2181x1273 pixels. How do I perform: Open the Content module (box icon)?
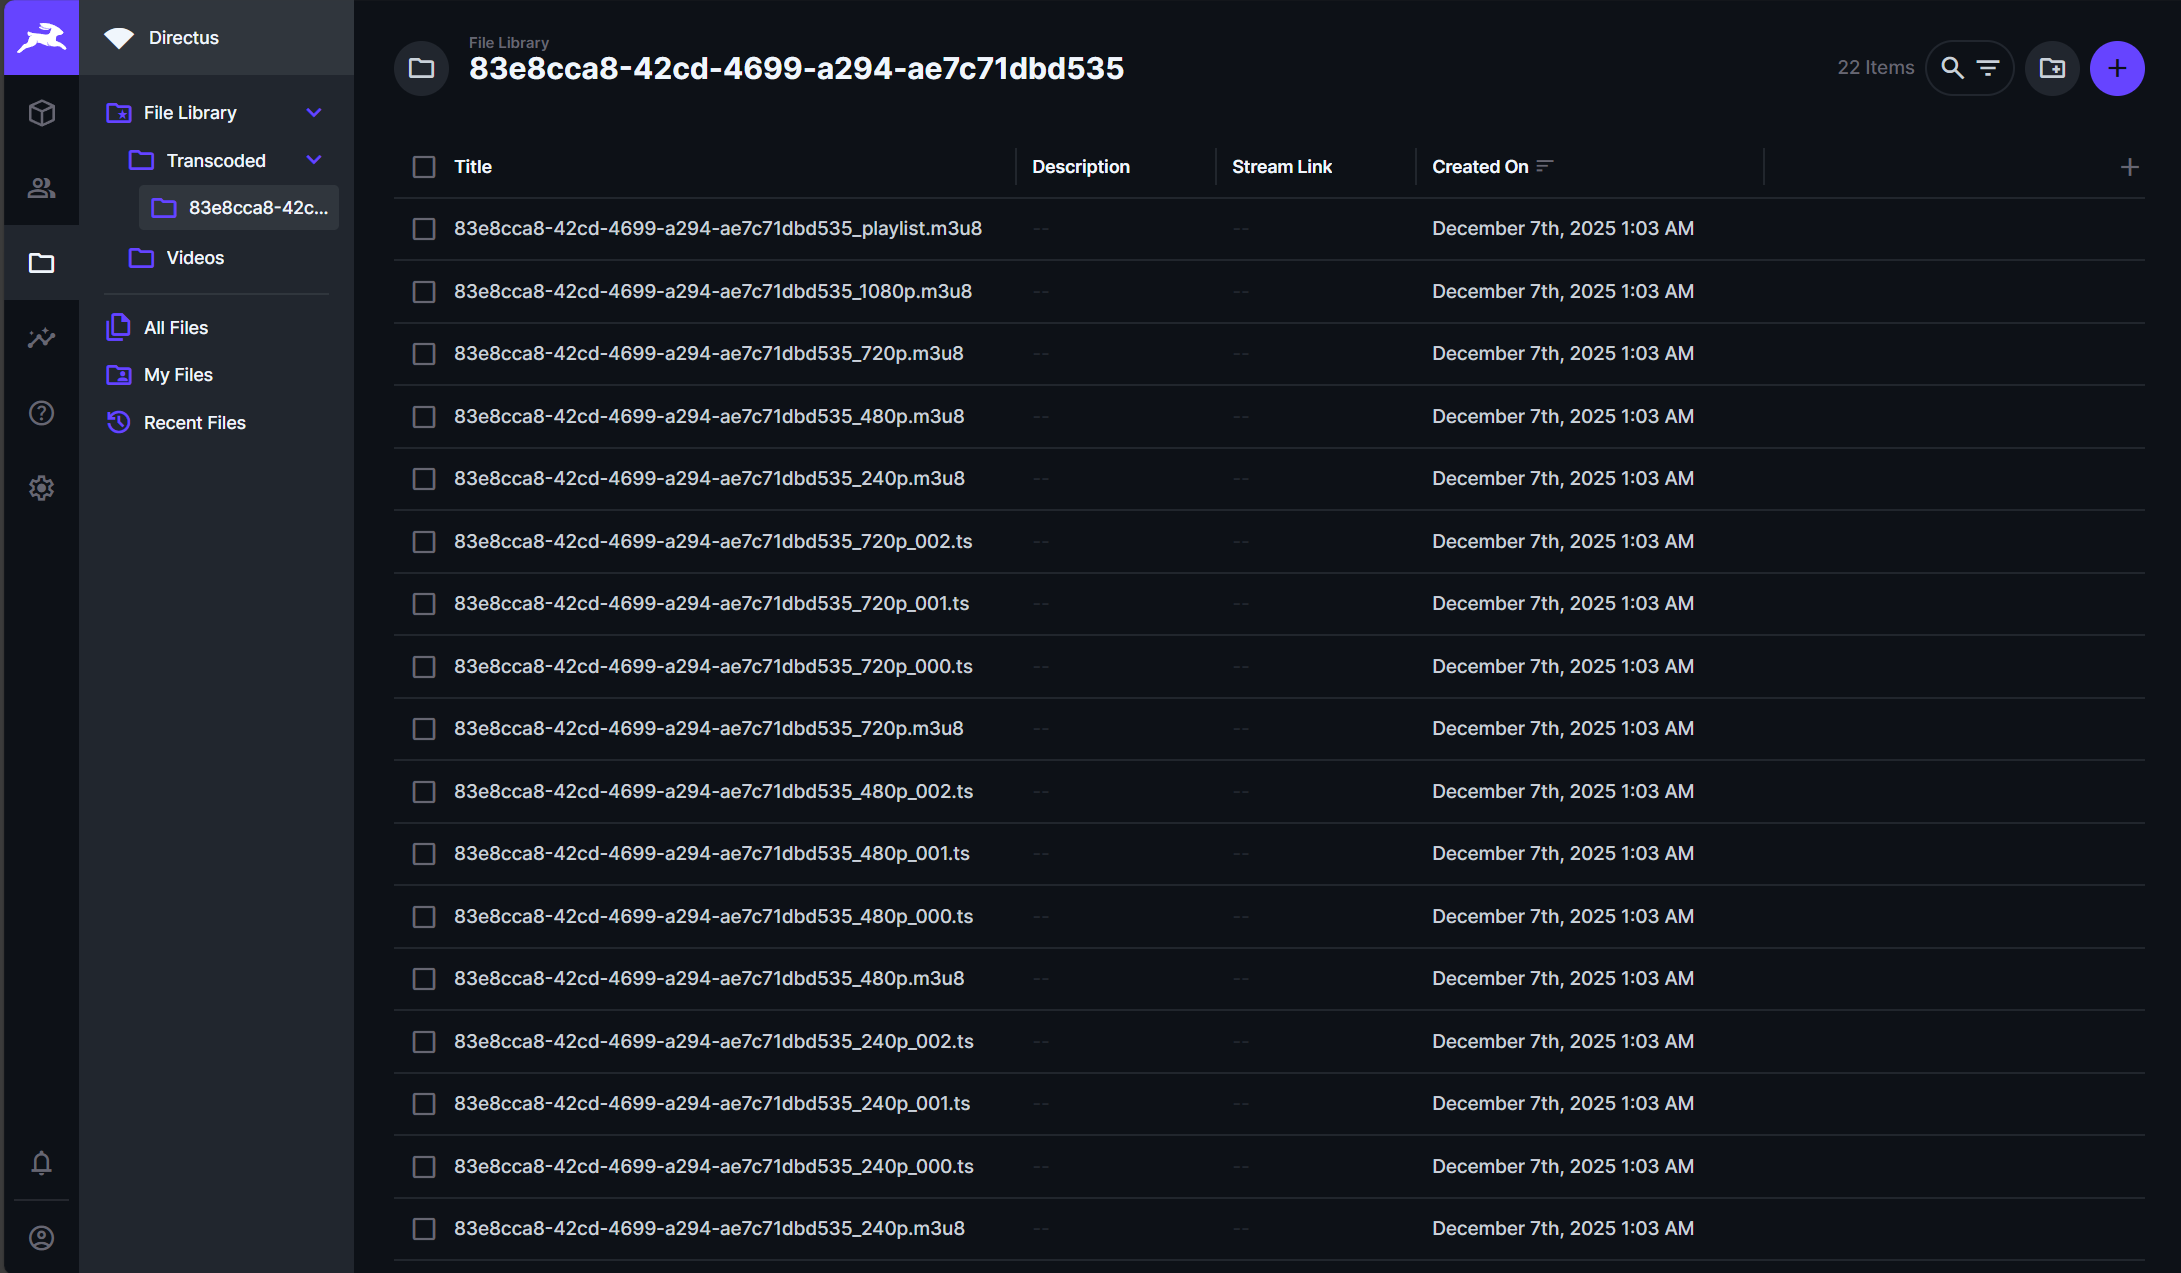click(41, 113)
